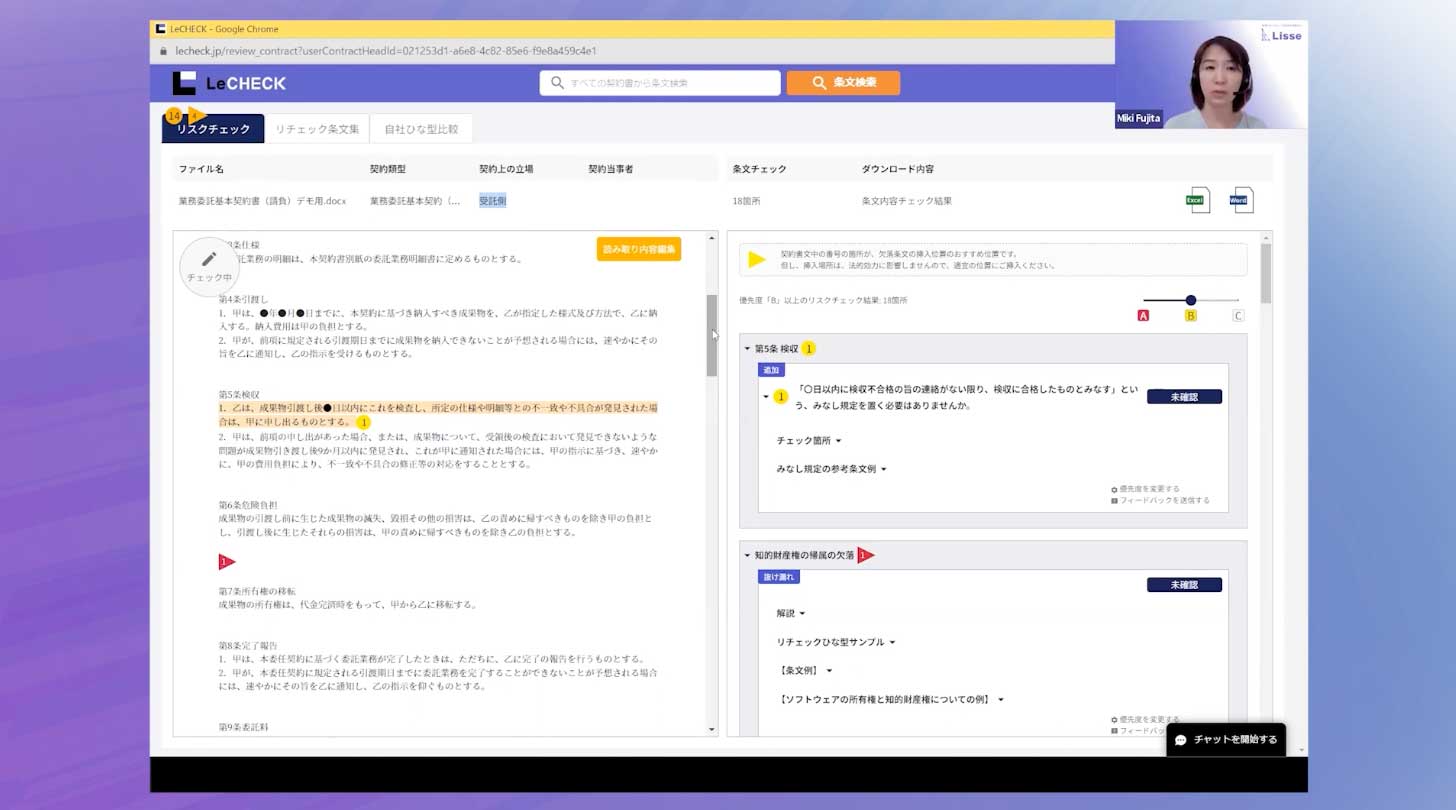
Task: Click the highlighted 受託側 value
Action: pyautogui.click(x=493, y=201)
